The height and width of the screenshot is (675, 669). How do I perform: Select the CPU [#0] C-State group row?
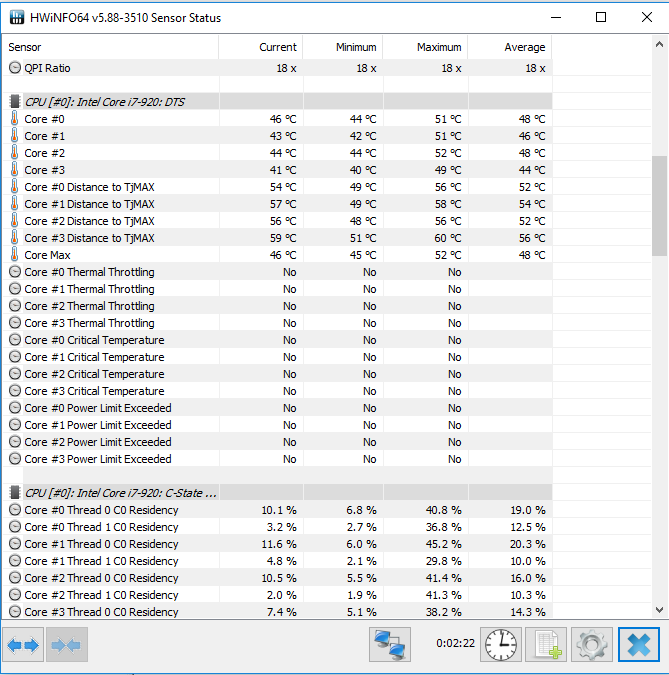point(278,492)
